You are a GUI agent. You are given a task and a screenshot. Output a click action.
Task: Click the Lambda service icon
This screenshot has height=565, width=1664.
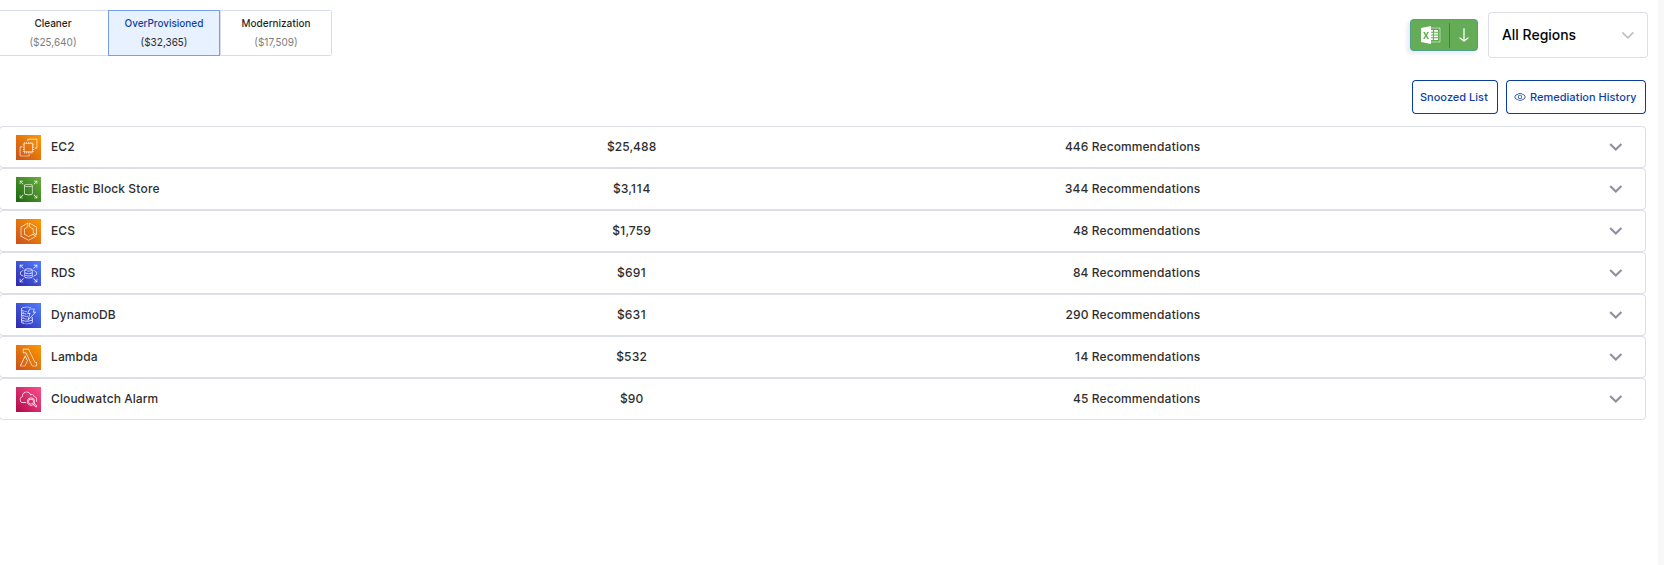[28, 357]
